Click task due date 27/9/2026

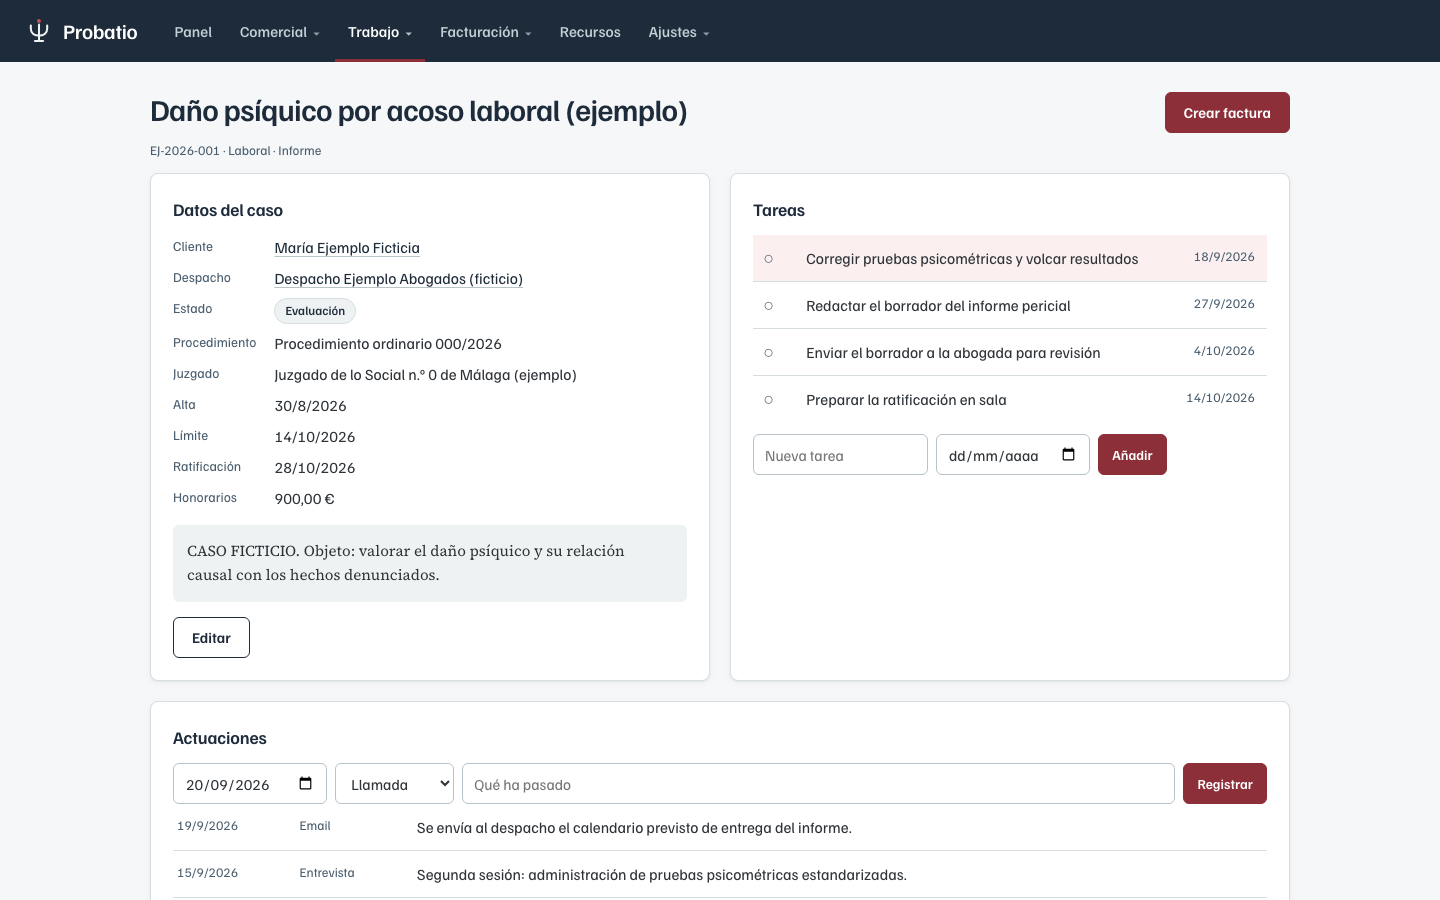(x=1224, y=304)
